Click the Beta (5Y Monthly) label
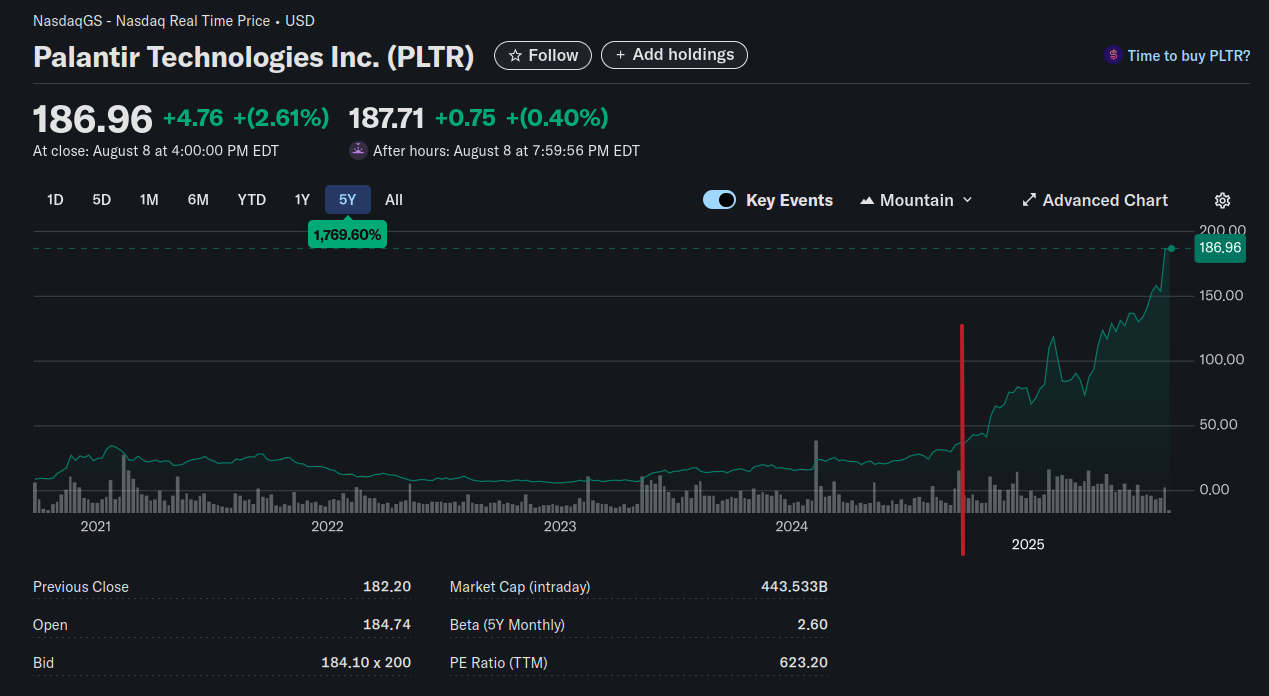 click(507, 625)
